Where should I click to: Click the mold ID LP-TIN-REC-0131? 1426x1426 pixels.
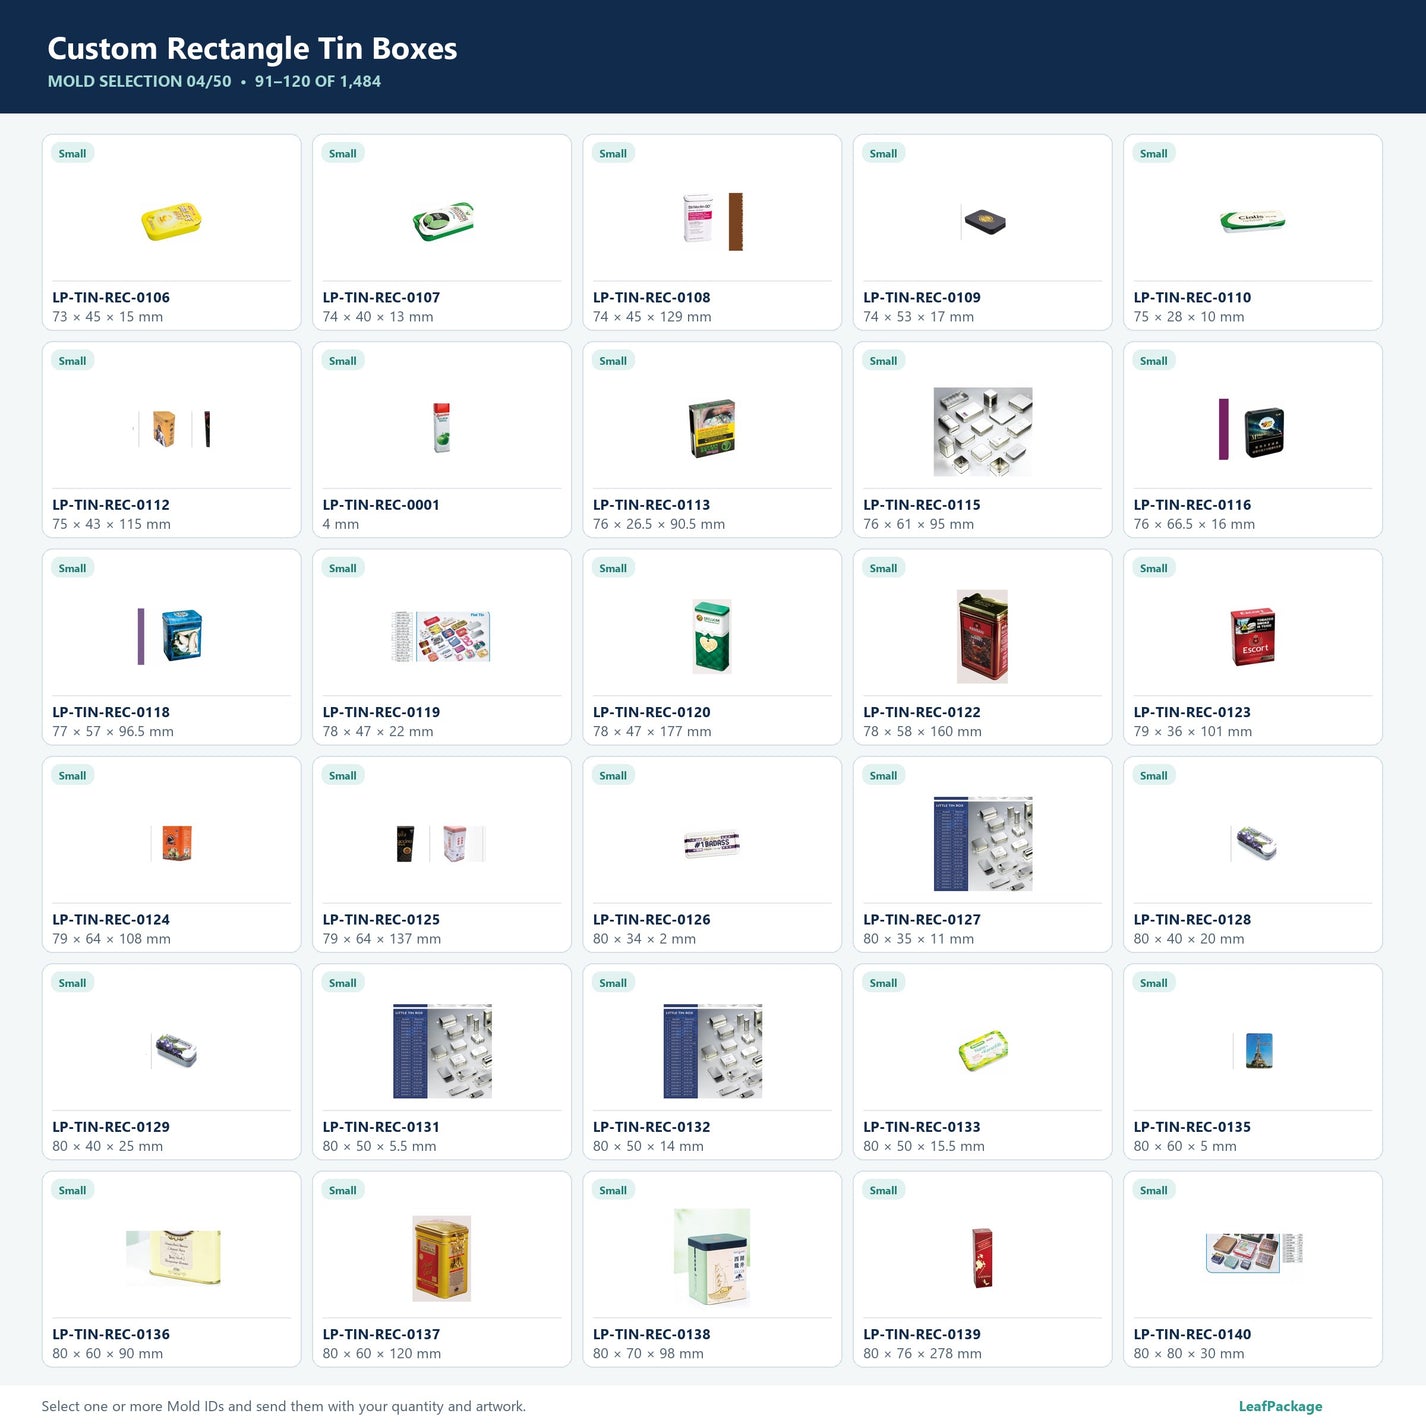click(x=381, y=1127)
